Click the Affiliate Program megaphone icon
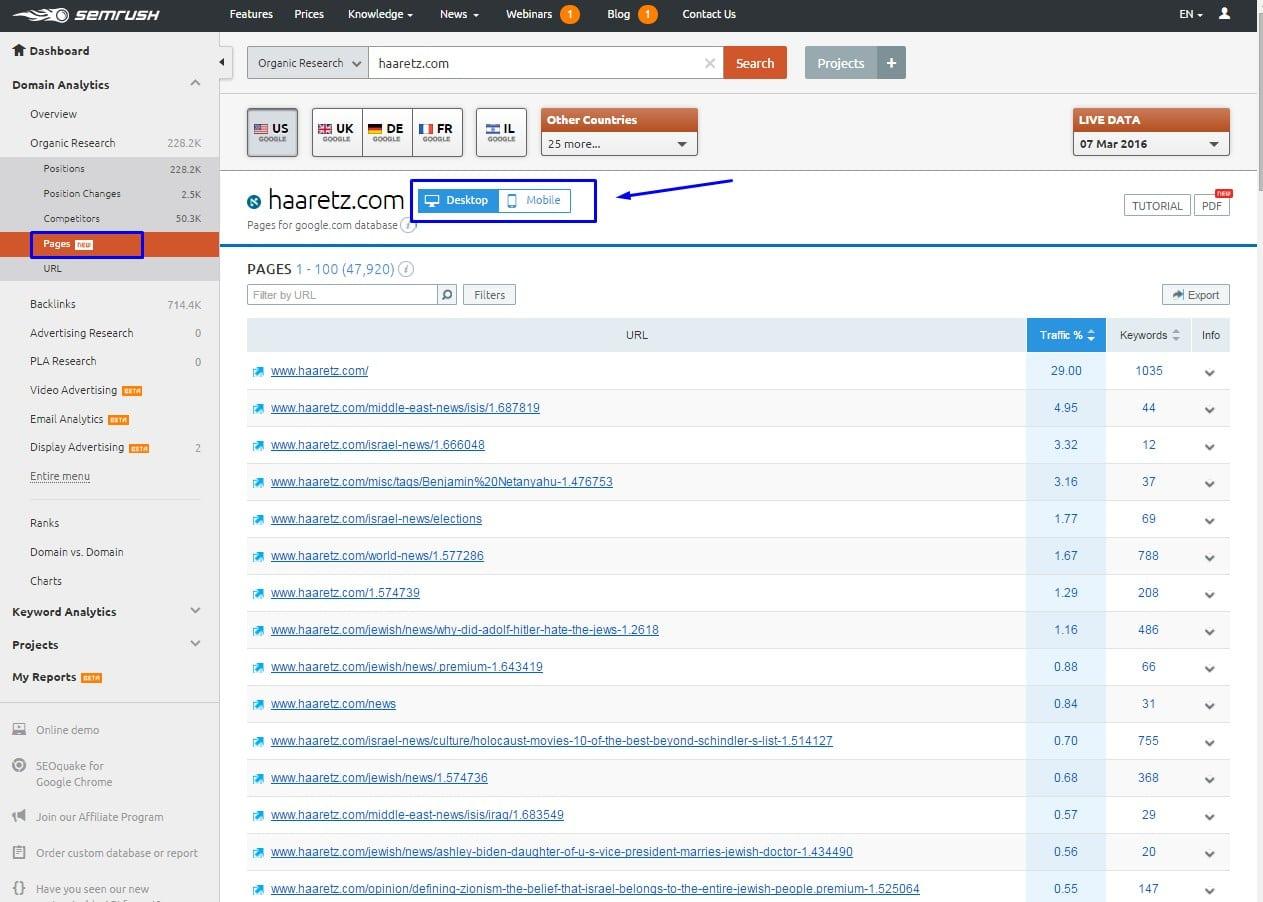The height and width of the screenshot is (902, 1263). coord(19,817)
